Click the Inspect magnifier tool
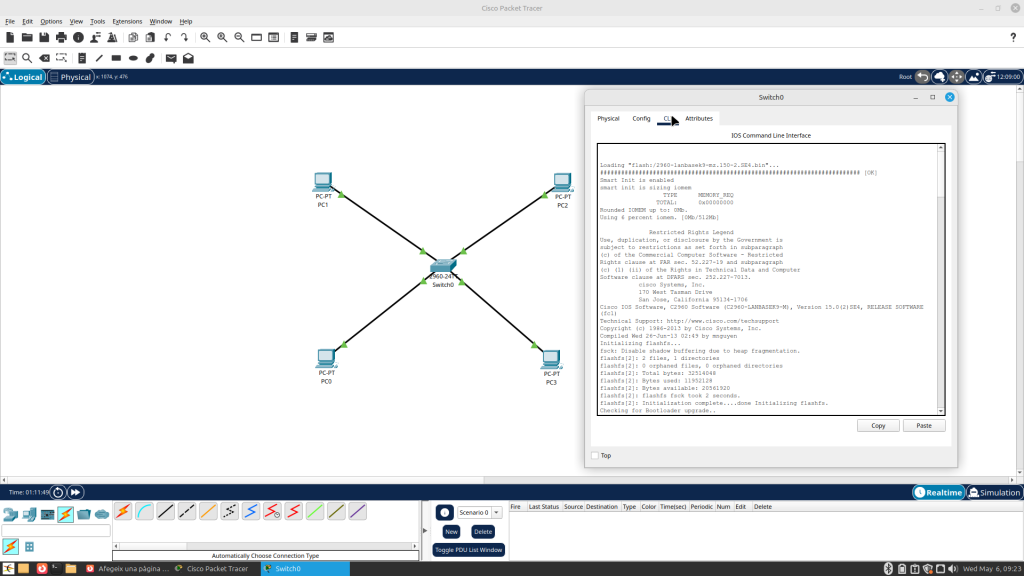This screenshot has height=576, width=1024. [27, 58]
